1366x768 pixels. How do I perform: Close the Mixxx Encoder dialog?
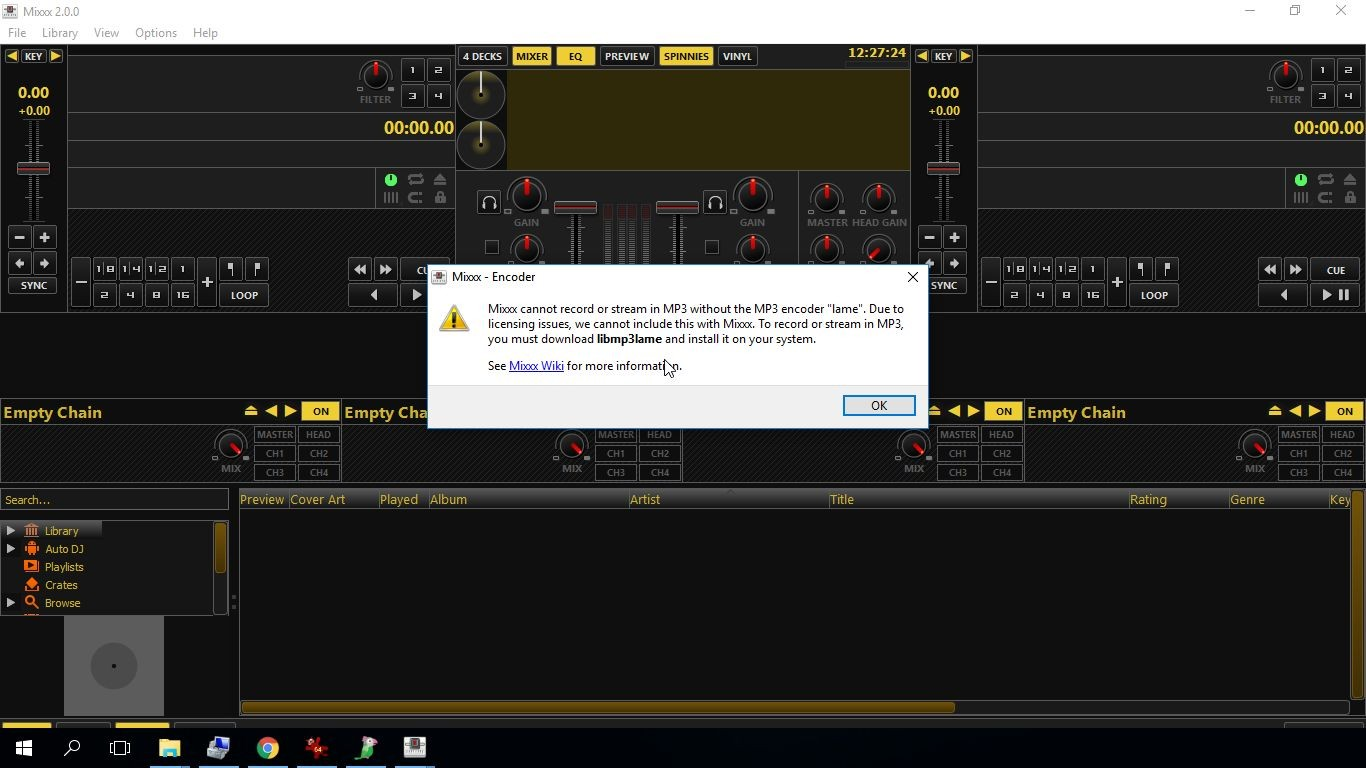(x=912, y=277)
